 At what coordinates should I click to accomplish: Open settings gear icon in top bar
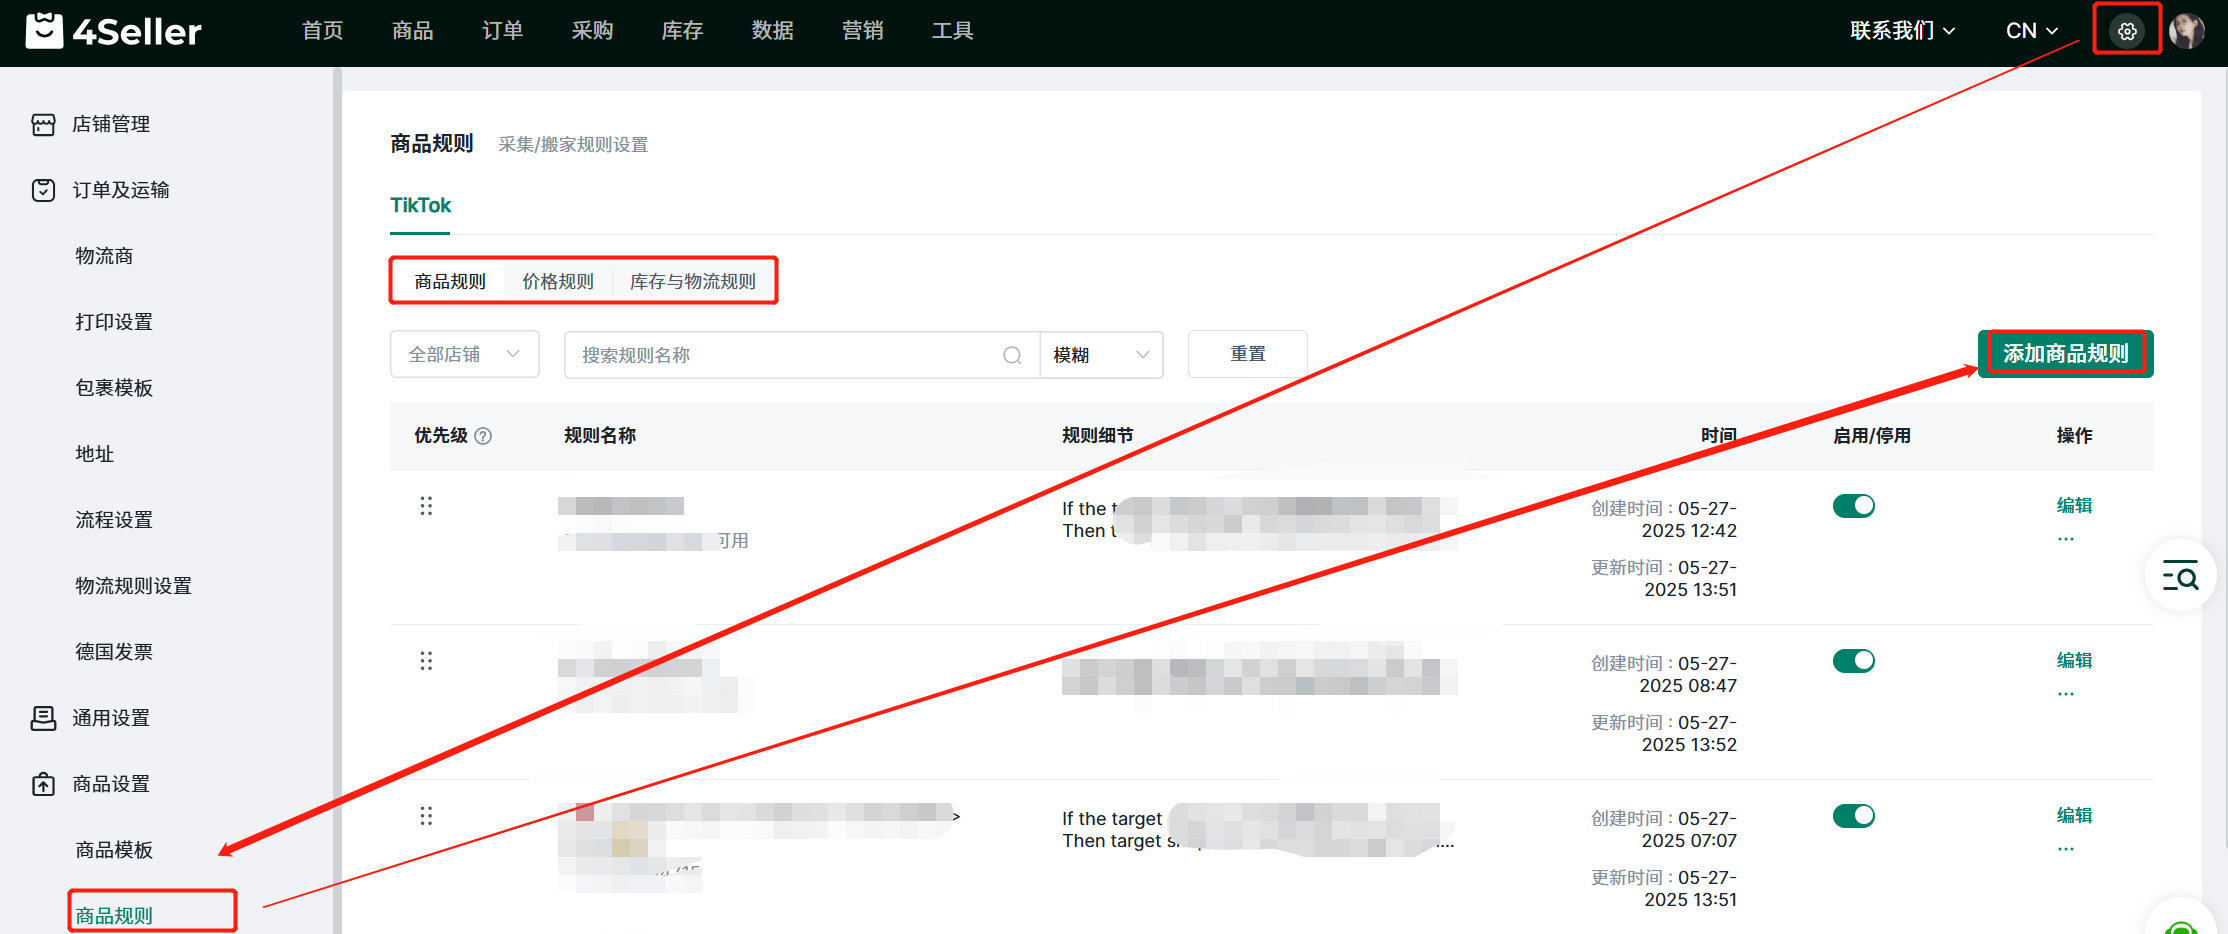(x=2126, y=31)
